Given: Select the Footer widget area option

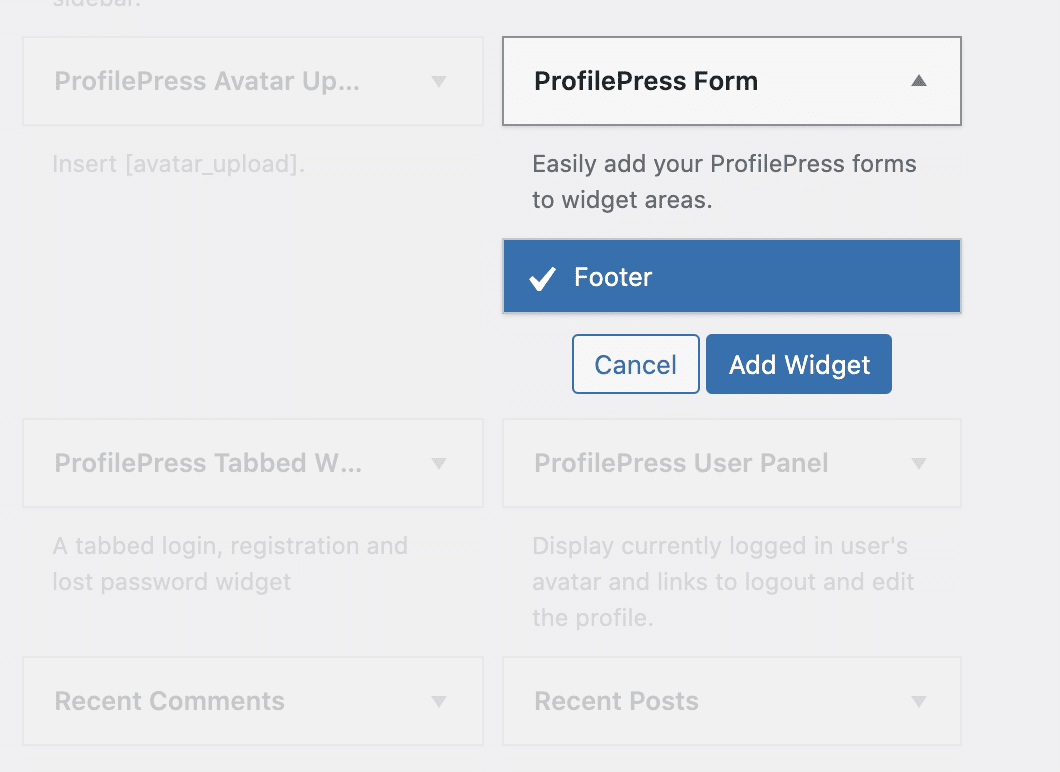Looking at the screenshot, I should click(x=731, y=276).
